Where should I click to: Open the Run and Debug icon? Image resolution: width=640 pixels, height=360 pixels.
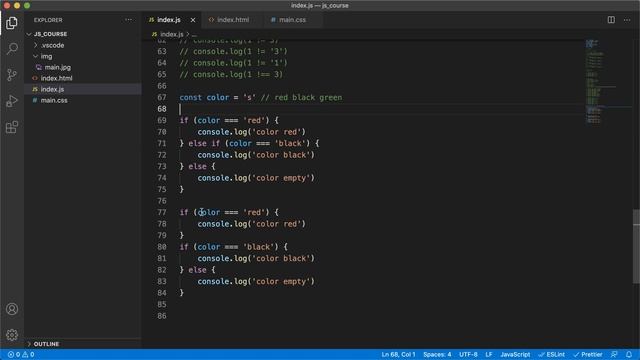coord(12,101)
